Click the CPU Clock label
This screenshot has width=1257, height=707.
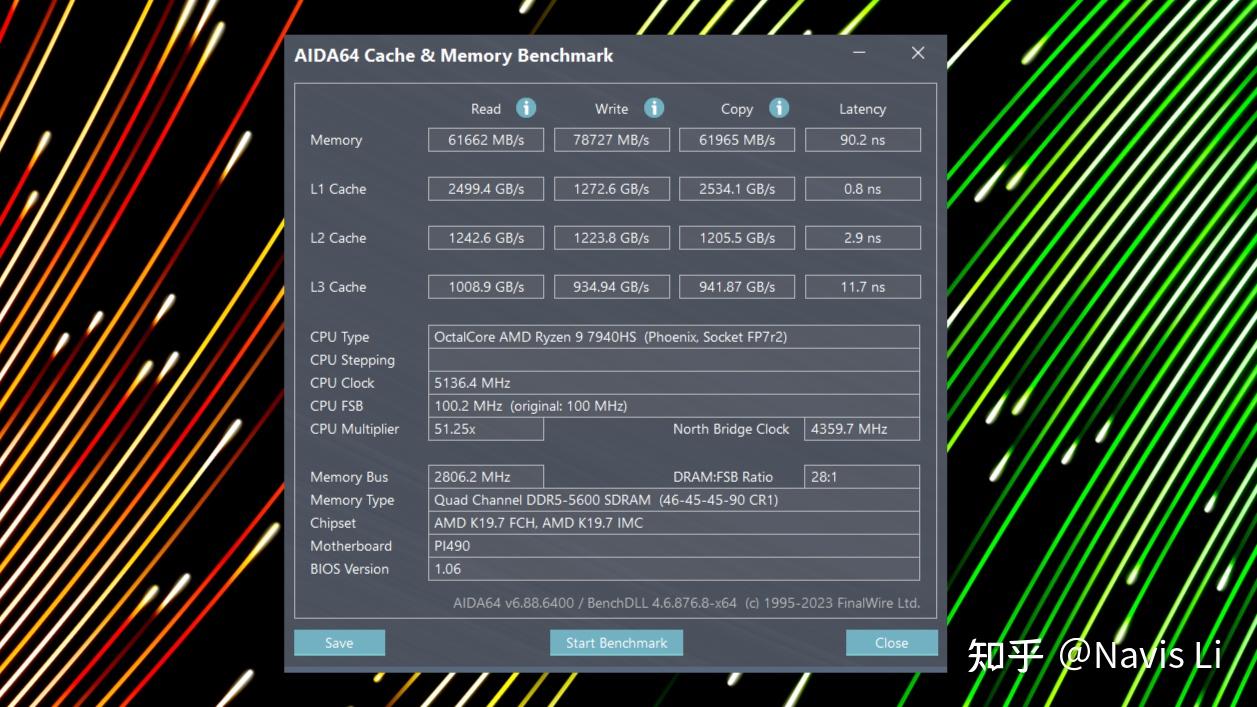tap(342, 383)
